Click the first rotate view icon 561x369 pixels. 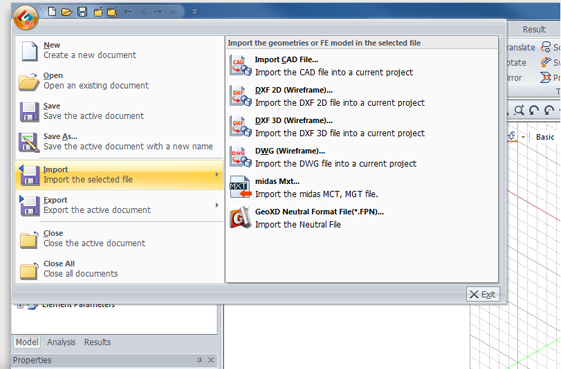(x=534, y=110)
